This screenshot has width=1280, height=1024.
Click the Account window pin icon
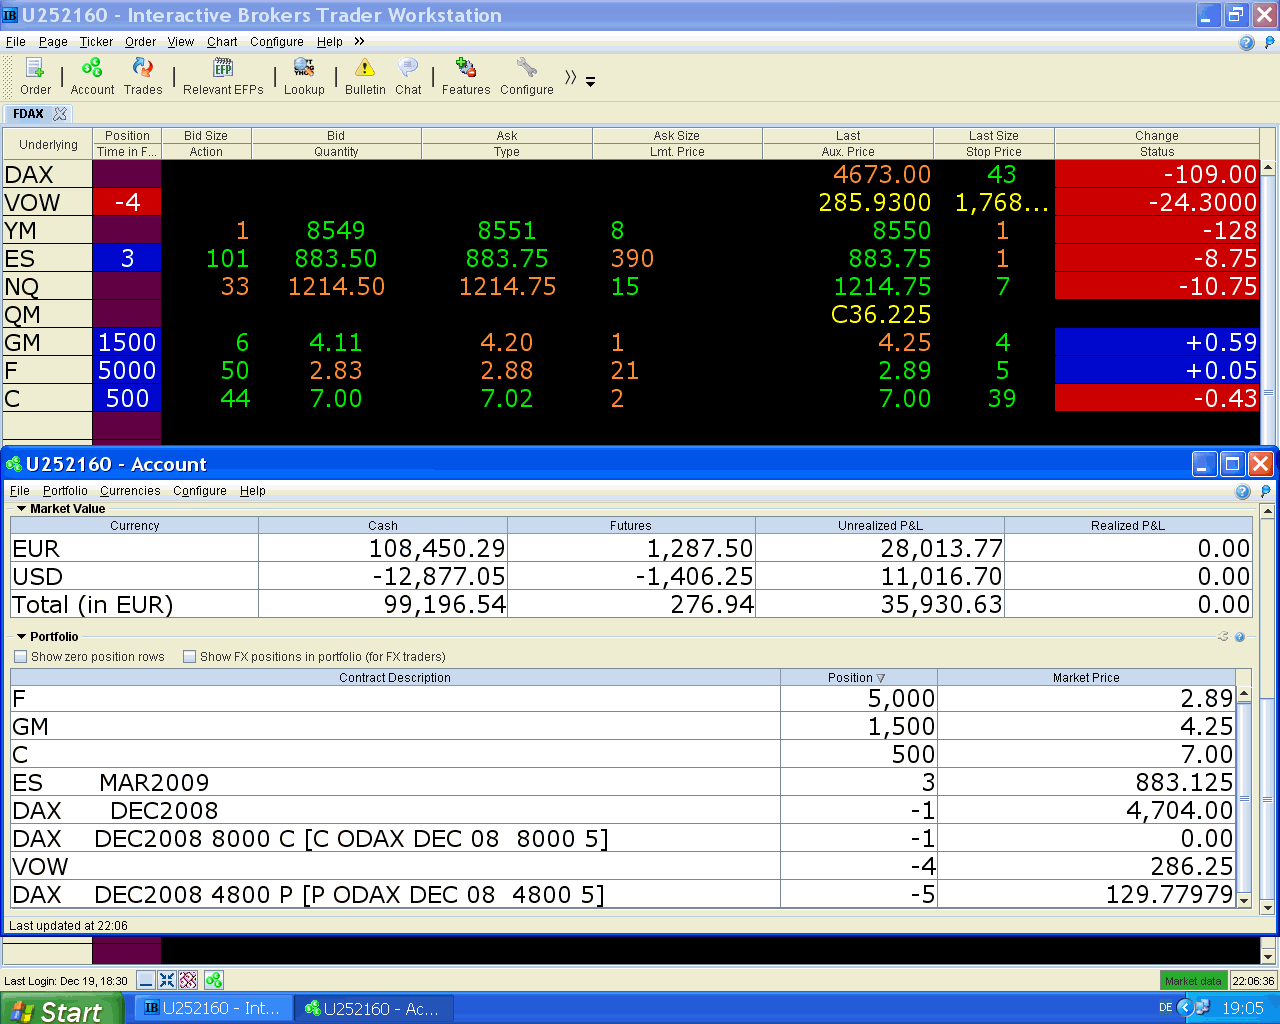pyautogui.click(x=1266, y=491)
